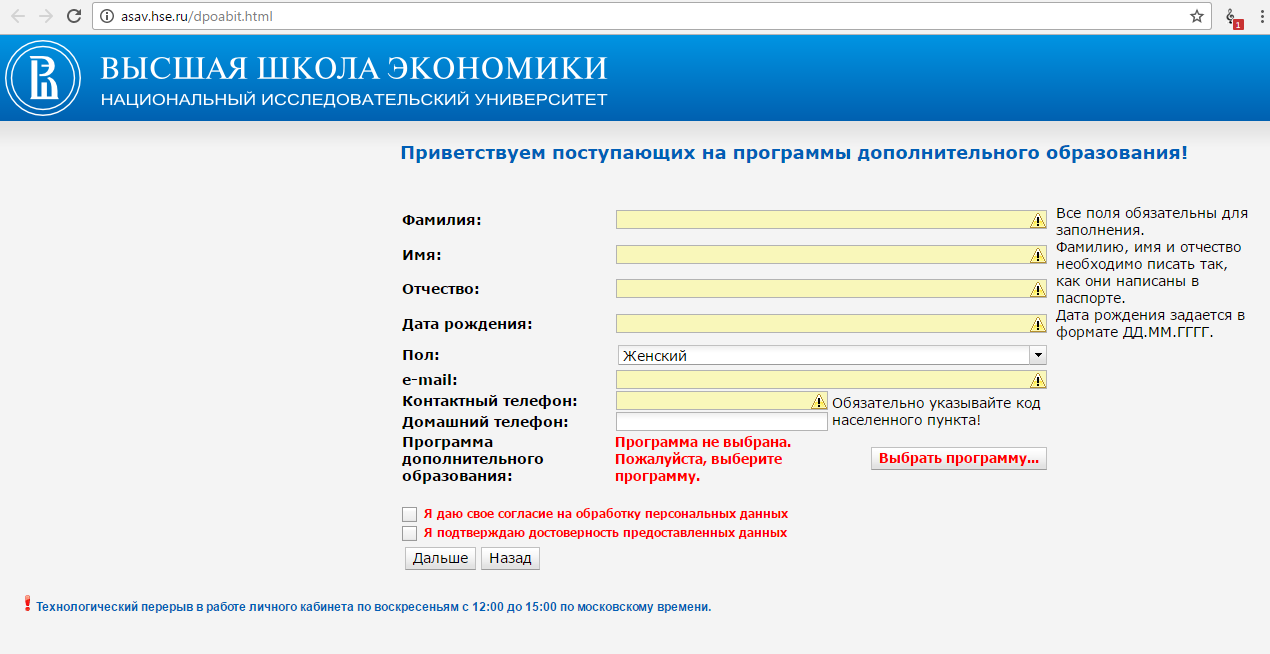1270x654 pixels.
Task: Click the Обязательно указывайте код hint text
Action: (937, 411)
